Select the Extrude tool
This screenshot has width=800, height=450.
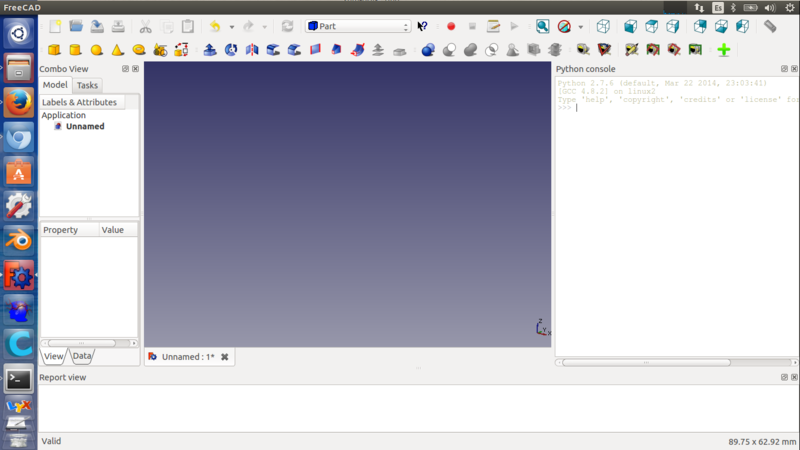coord(210,49)
